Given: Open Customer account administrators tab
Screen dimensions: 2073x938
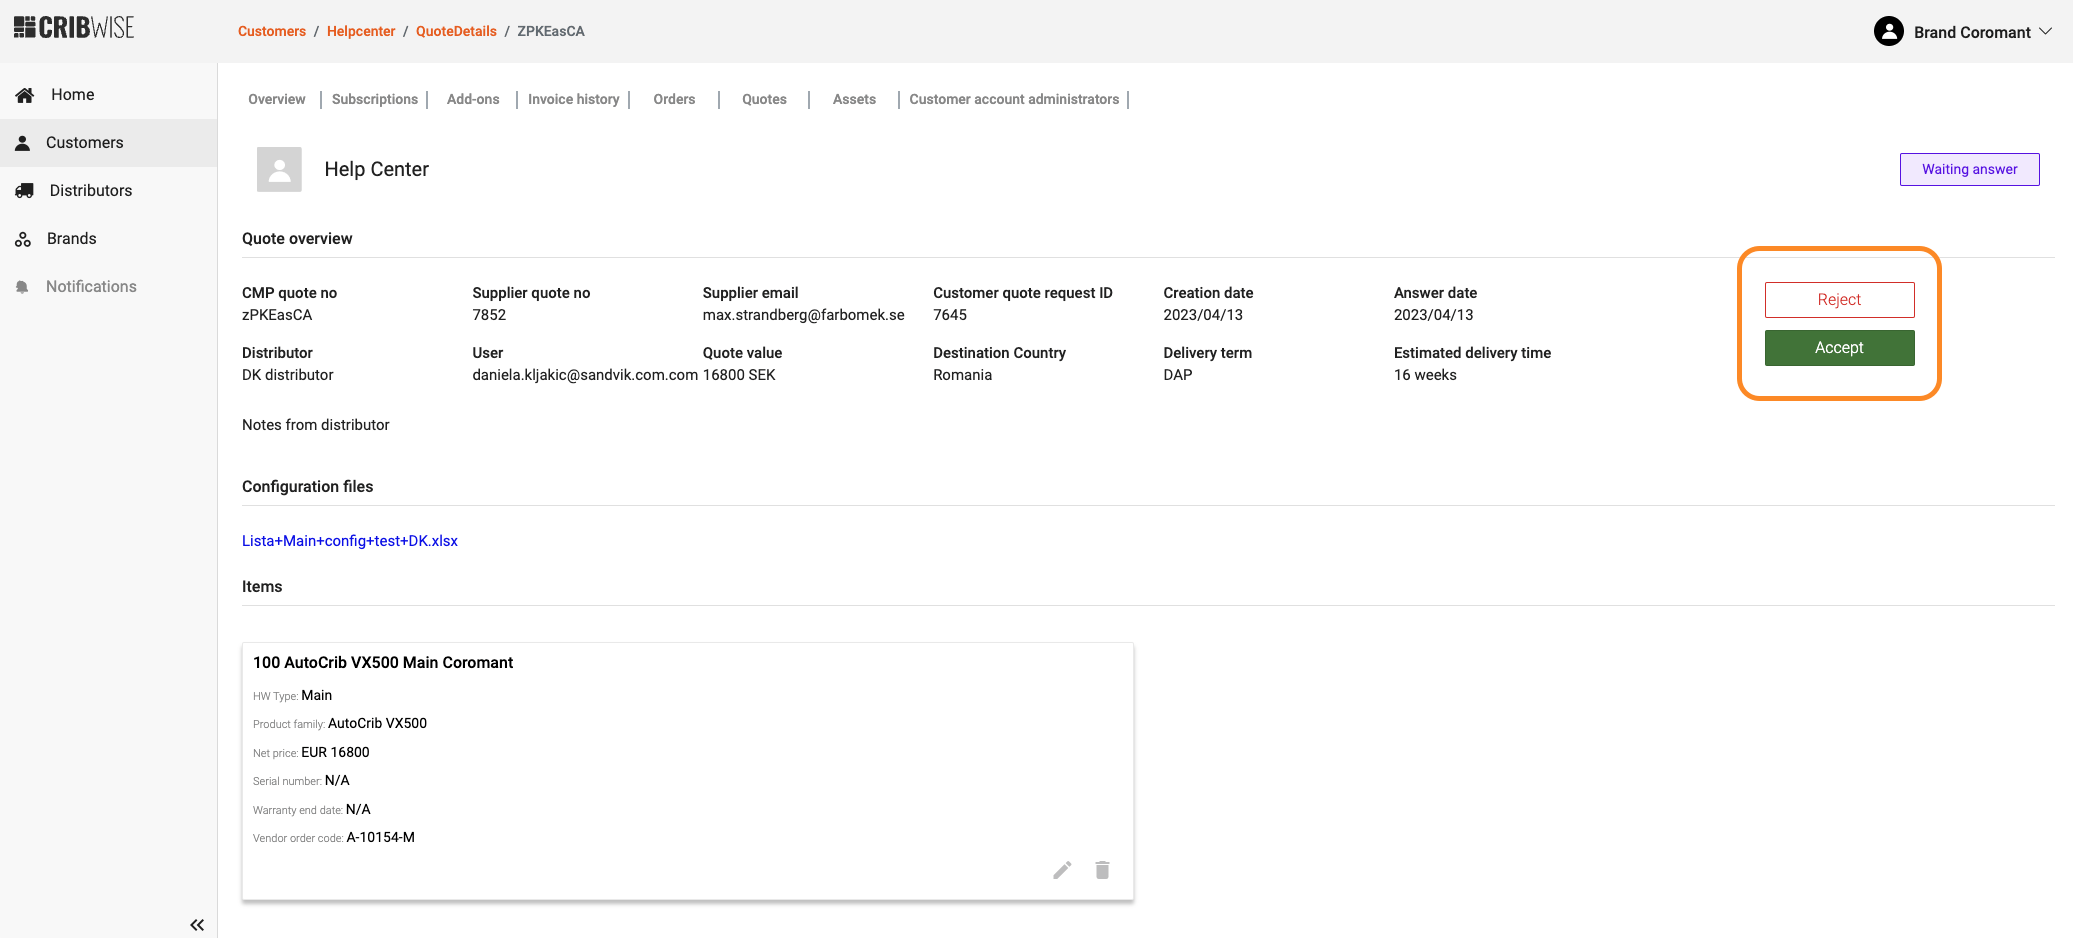Looking at the screenshot, I should 1014,100.
